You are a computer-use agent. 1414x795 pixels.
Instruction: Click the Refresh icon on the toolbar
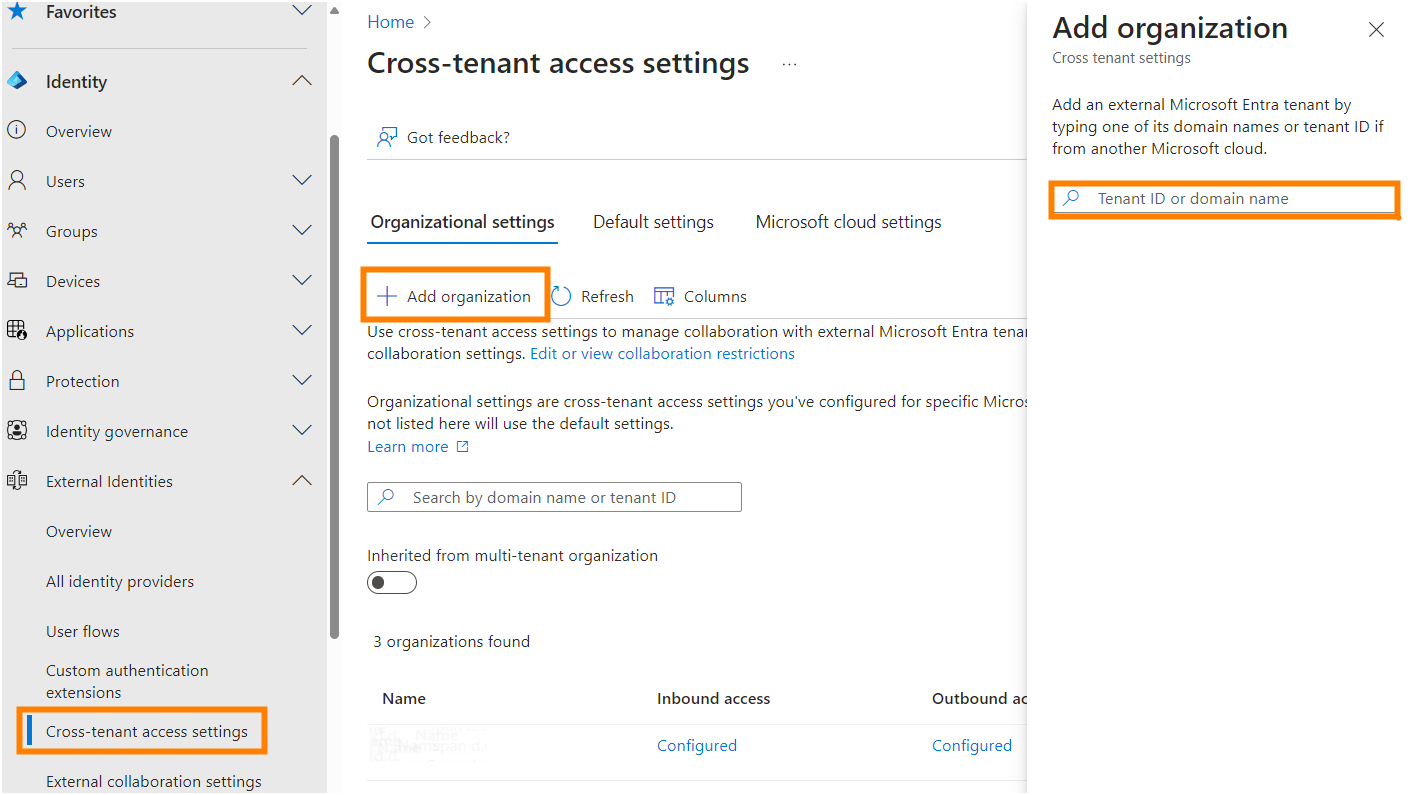[x=563, y=295]
